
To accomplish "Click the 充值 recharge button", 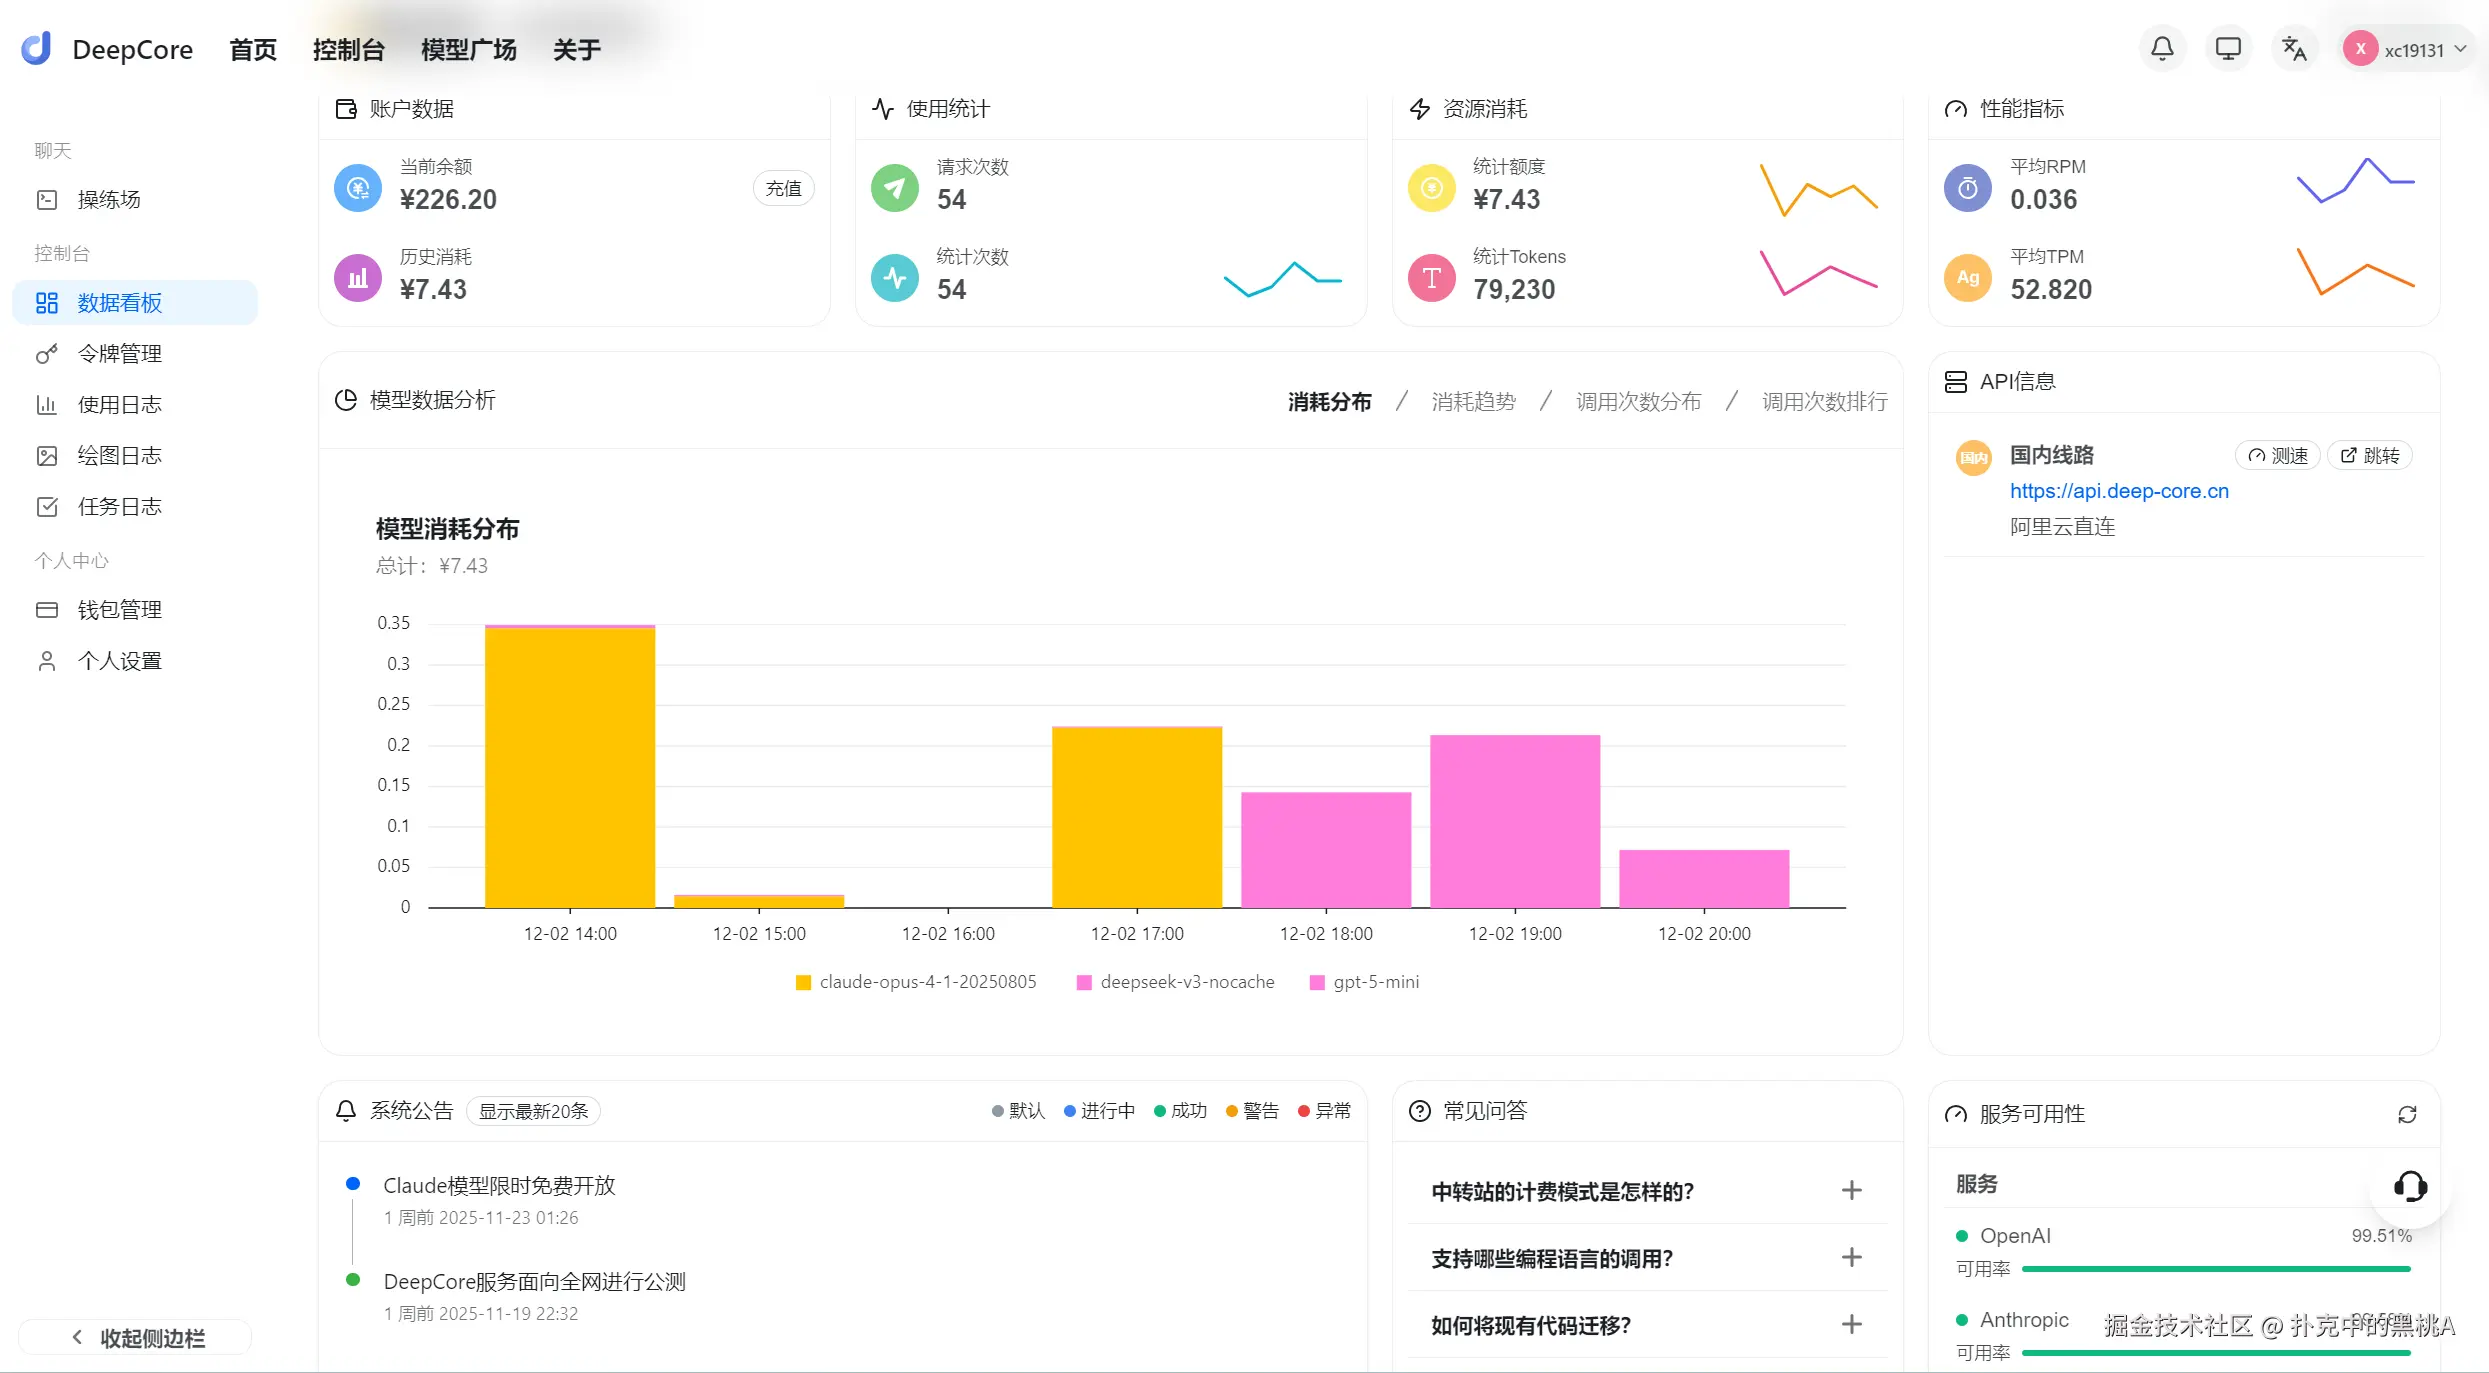I will (x=783, y=189).
